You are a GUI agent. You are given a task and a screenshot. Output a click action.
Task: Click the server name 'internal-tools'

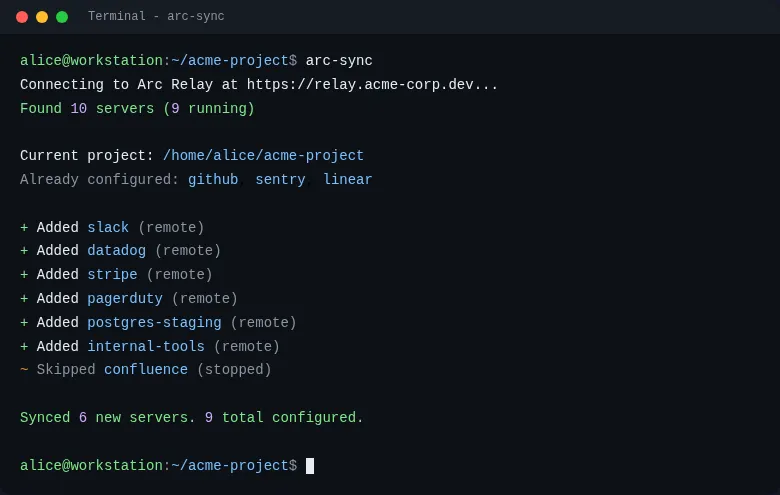(x=146, y=346)
